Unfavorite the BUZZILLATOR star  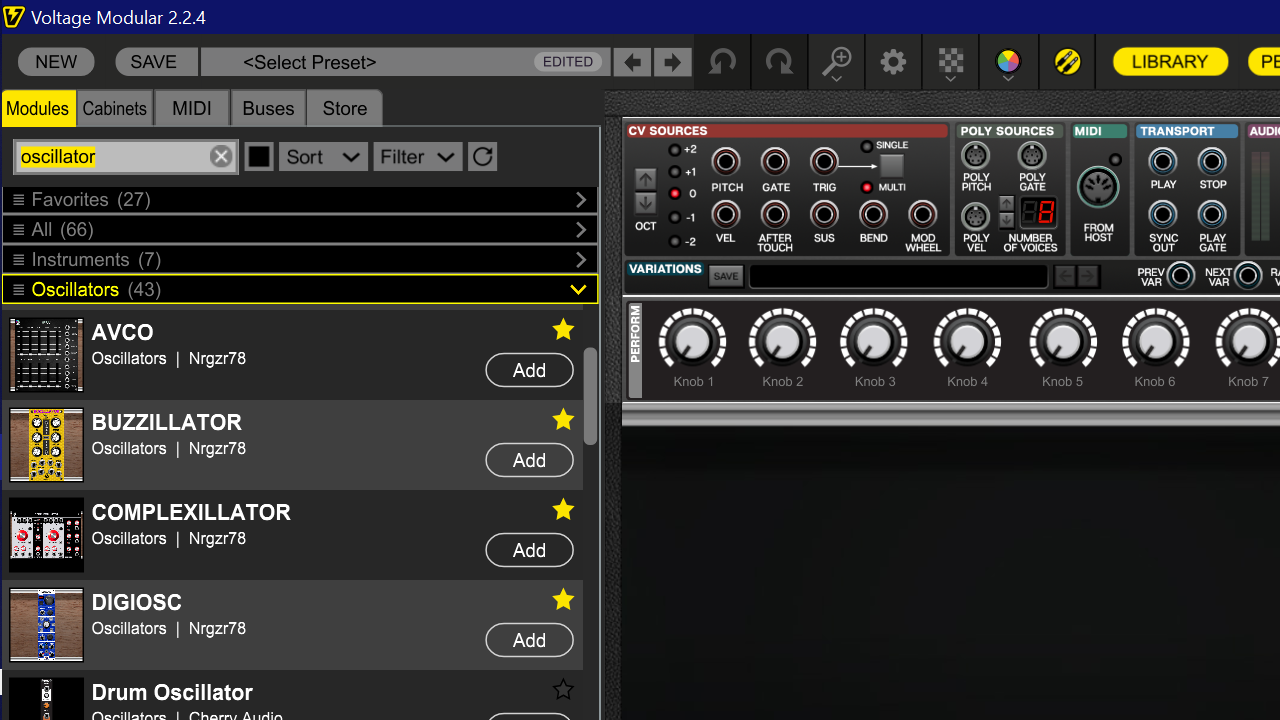(x=564, y=419)
